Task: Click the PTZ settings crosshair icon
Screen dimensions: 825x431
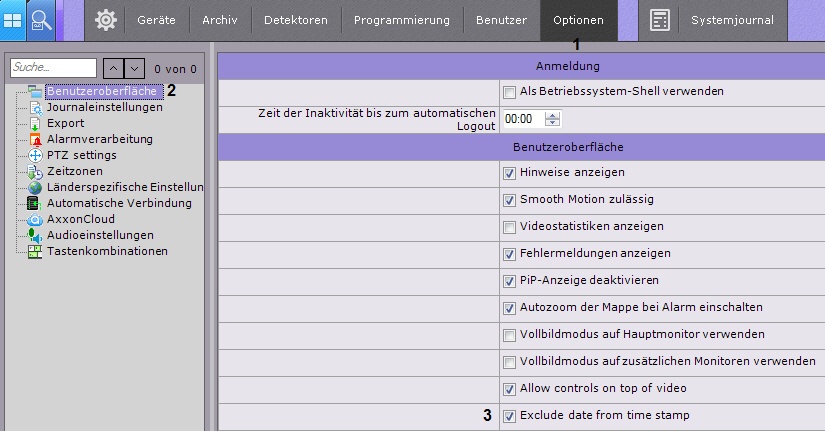Action: (36, 155)
